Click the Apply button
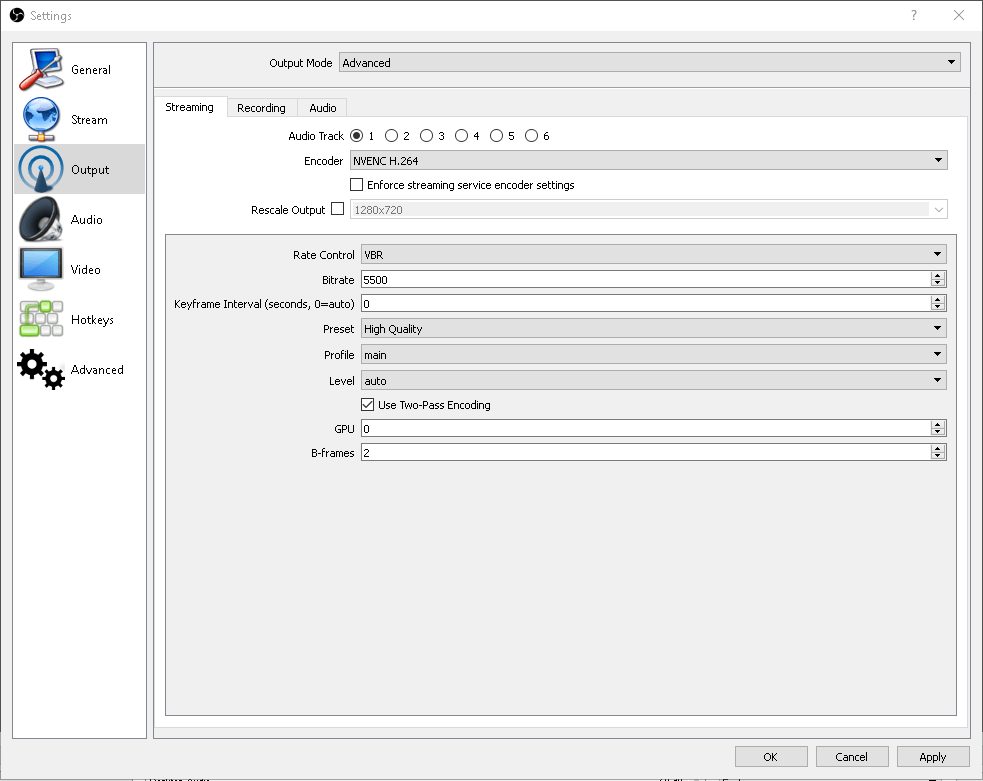Screen dimensions: 983x781 pos(933,756)
